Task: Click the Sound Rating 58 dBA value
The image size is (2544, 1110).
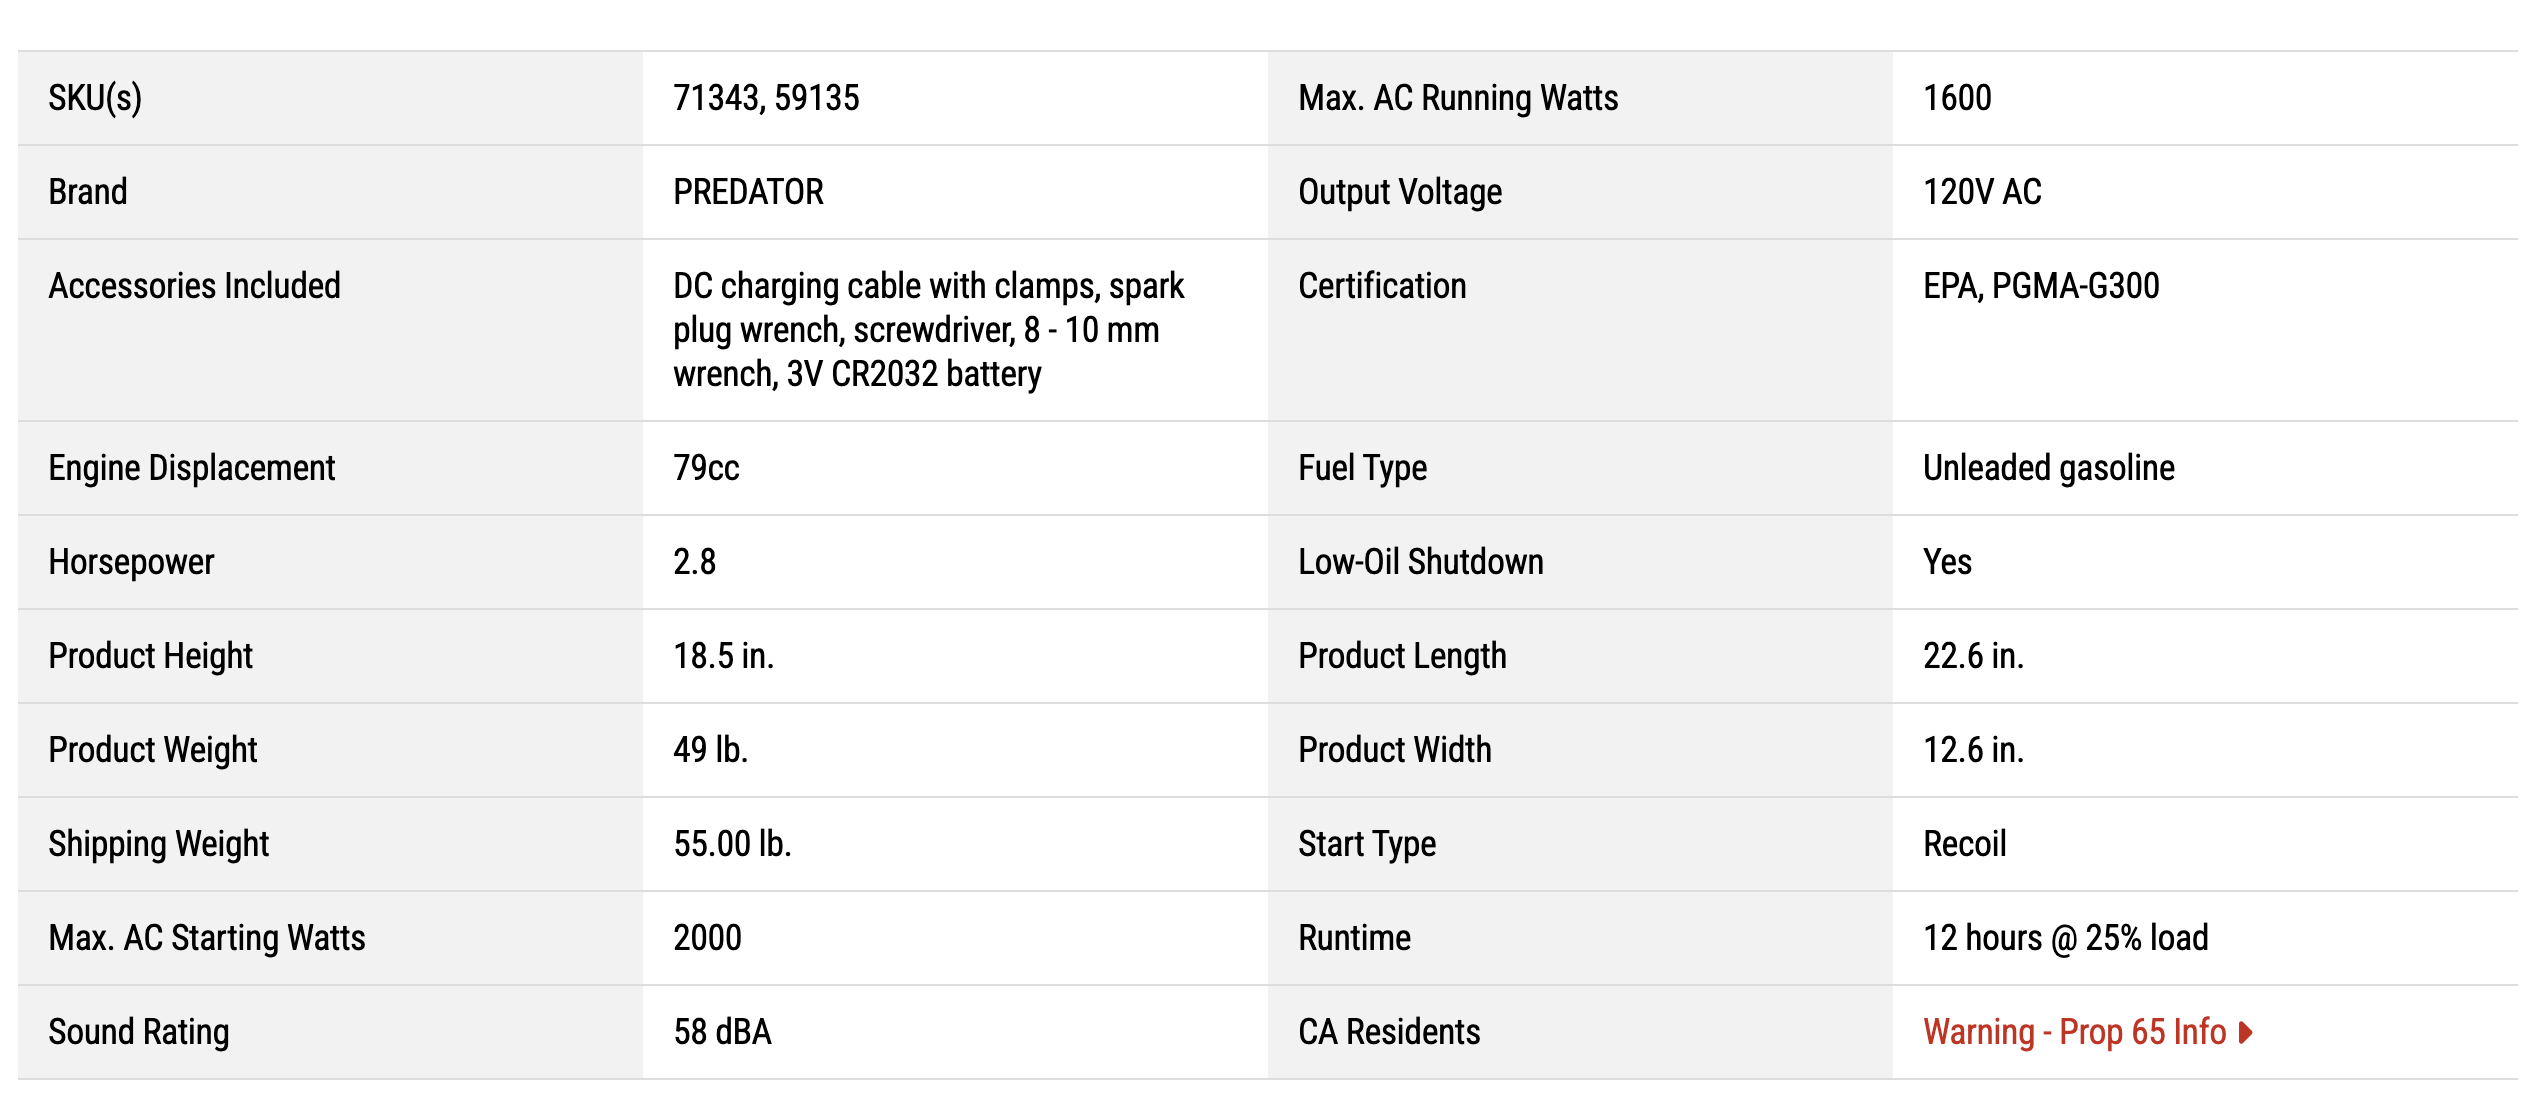Action: point(722,1032)
